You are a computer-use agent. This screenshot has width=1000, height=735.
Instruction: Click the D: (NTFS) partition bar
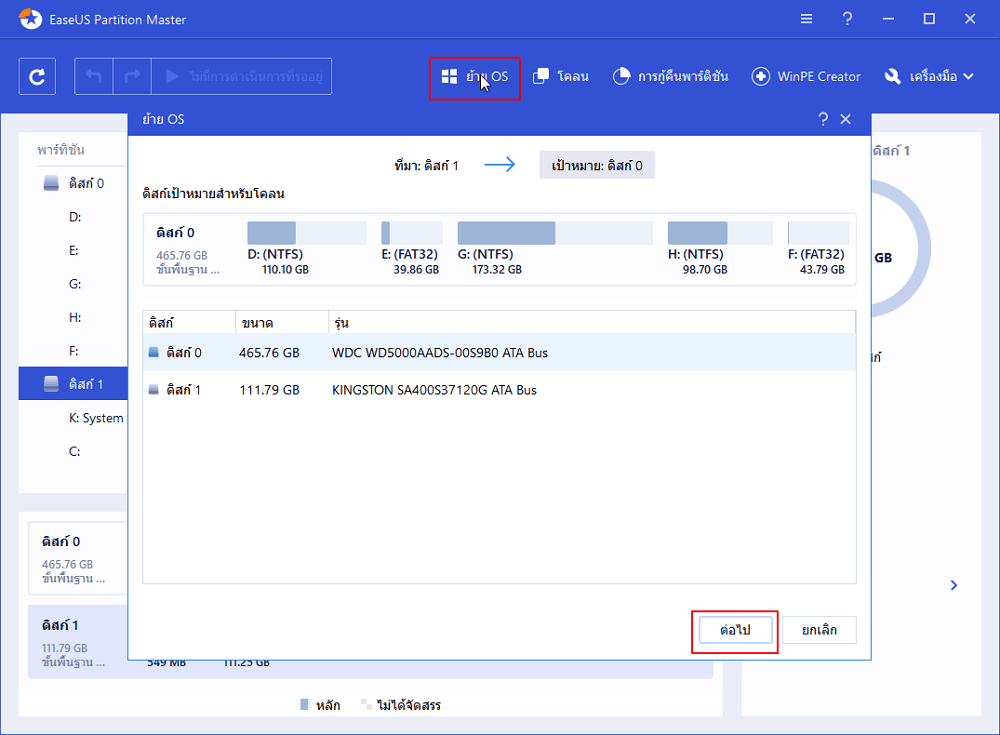click(307, 233)
